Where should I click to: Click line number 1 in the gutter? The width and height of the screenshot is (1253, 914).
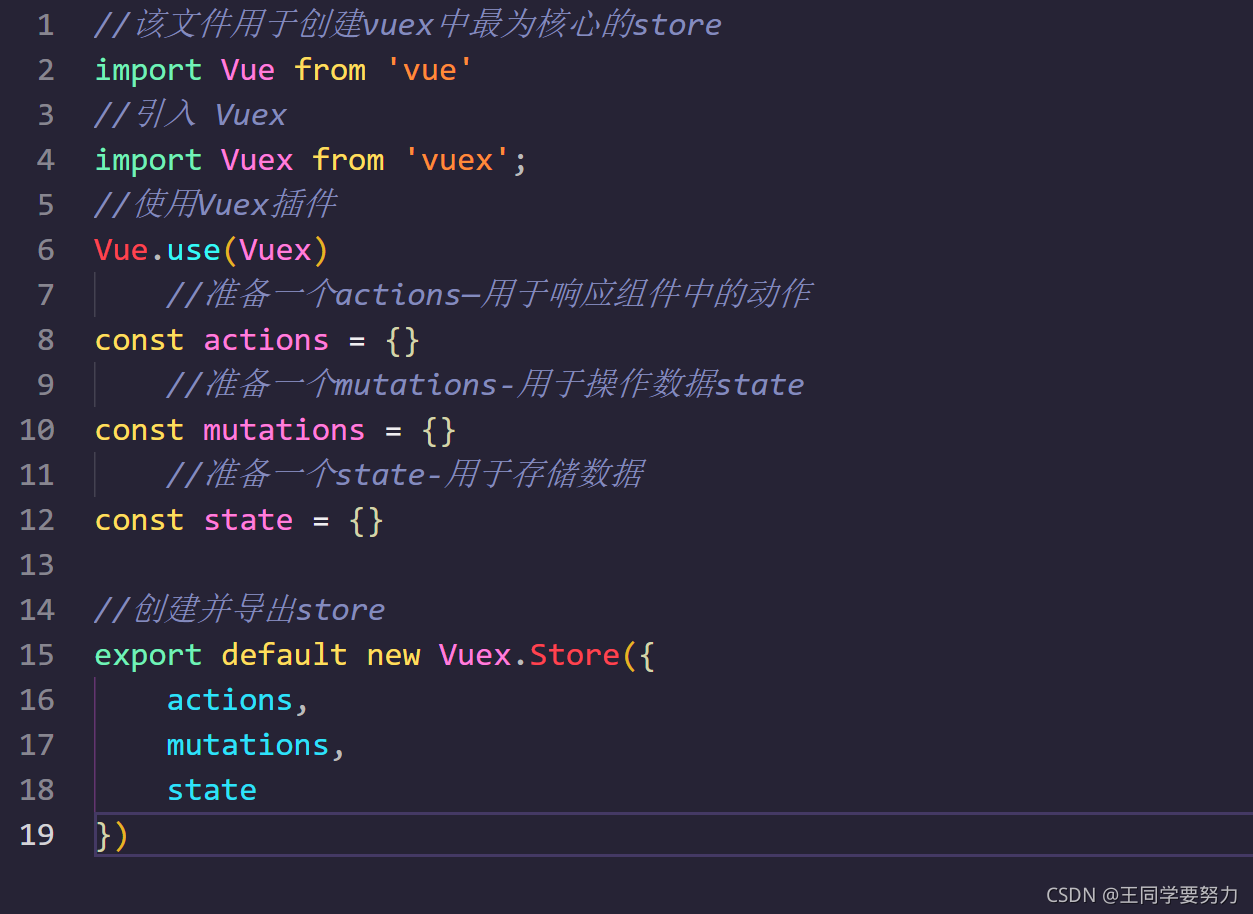(x=45, y=25)
